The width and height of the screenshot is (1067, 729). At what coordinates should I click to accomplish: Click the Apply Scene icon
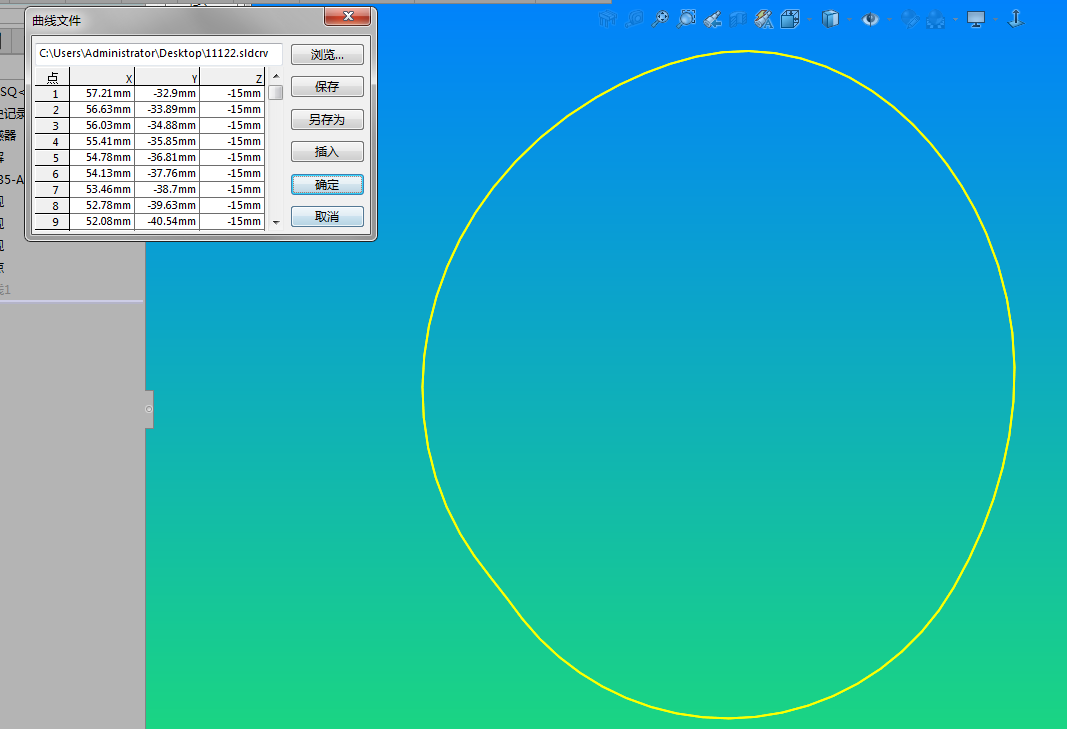tap(936, 19)
